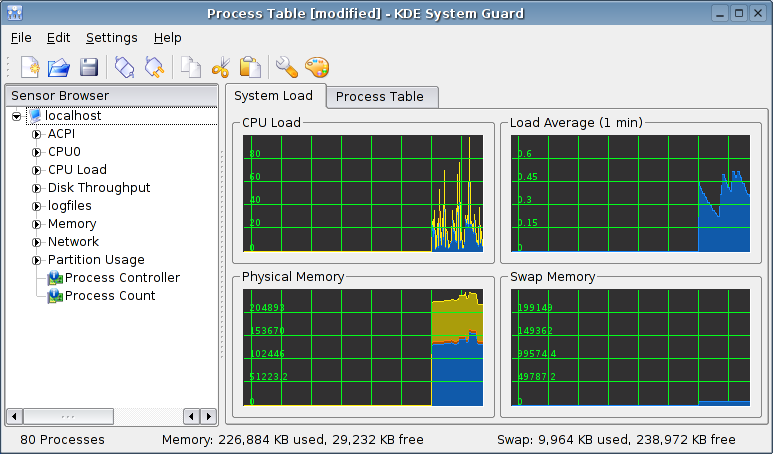Expand the ACPI tree node
This screenshot has height=454, width=773.
36,134
